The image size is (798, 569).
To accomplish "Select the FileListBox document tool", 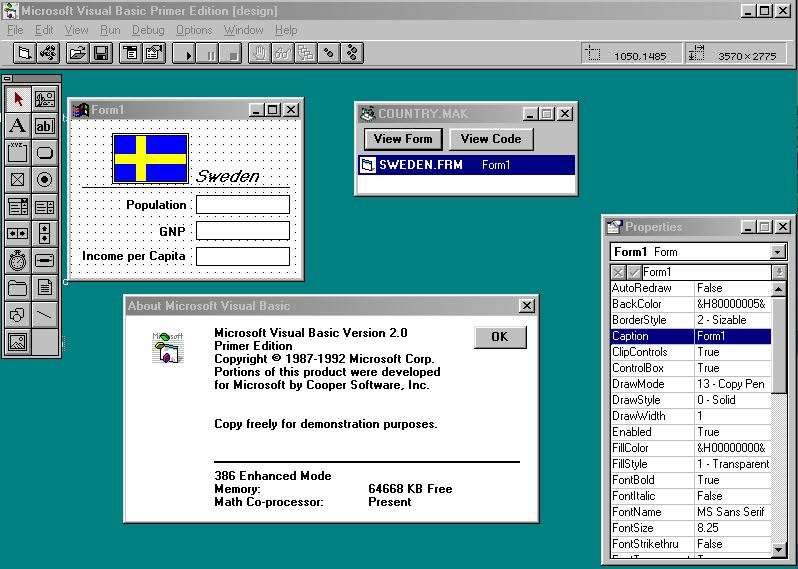I will tap(45, 288).
